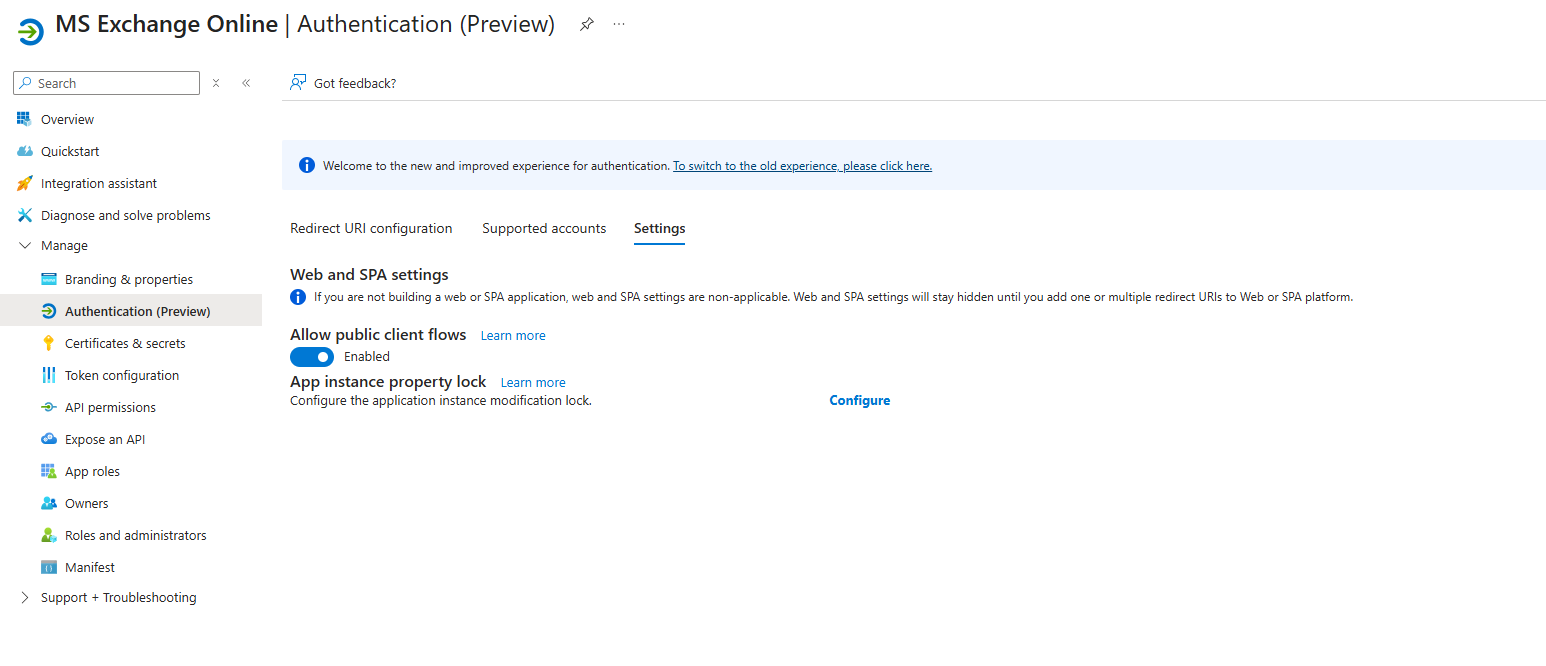Open Learn more for App instance property lock
The height and width of the screenshot is (666, 1546).
point(533,383)
